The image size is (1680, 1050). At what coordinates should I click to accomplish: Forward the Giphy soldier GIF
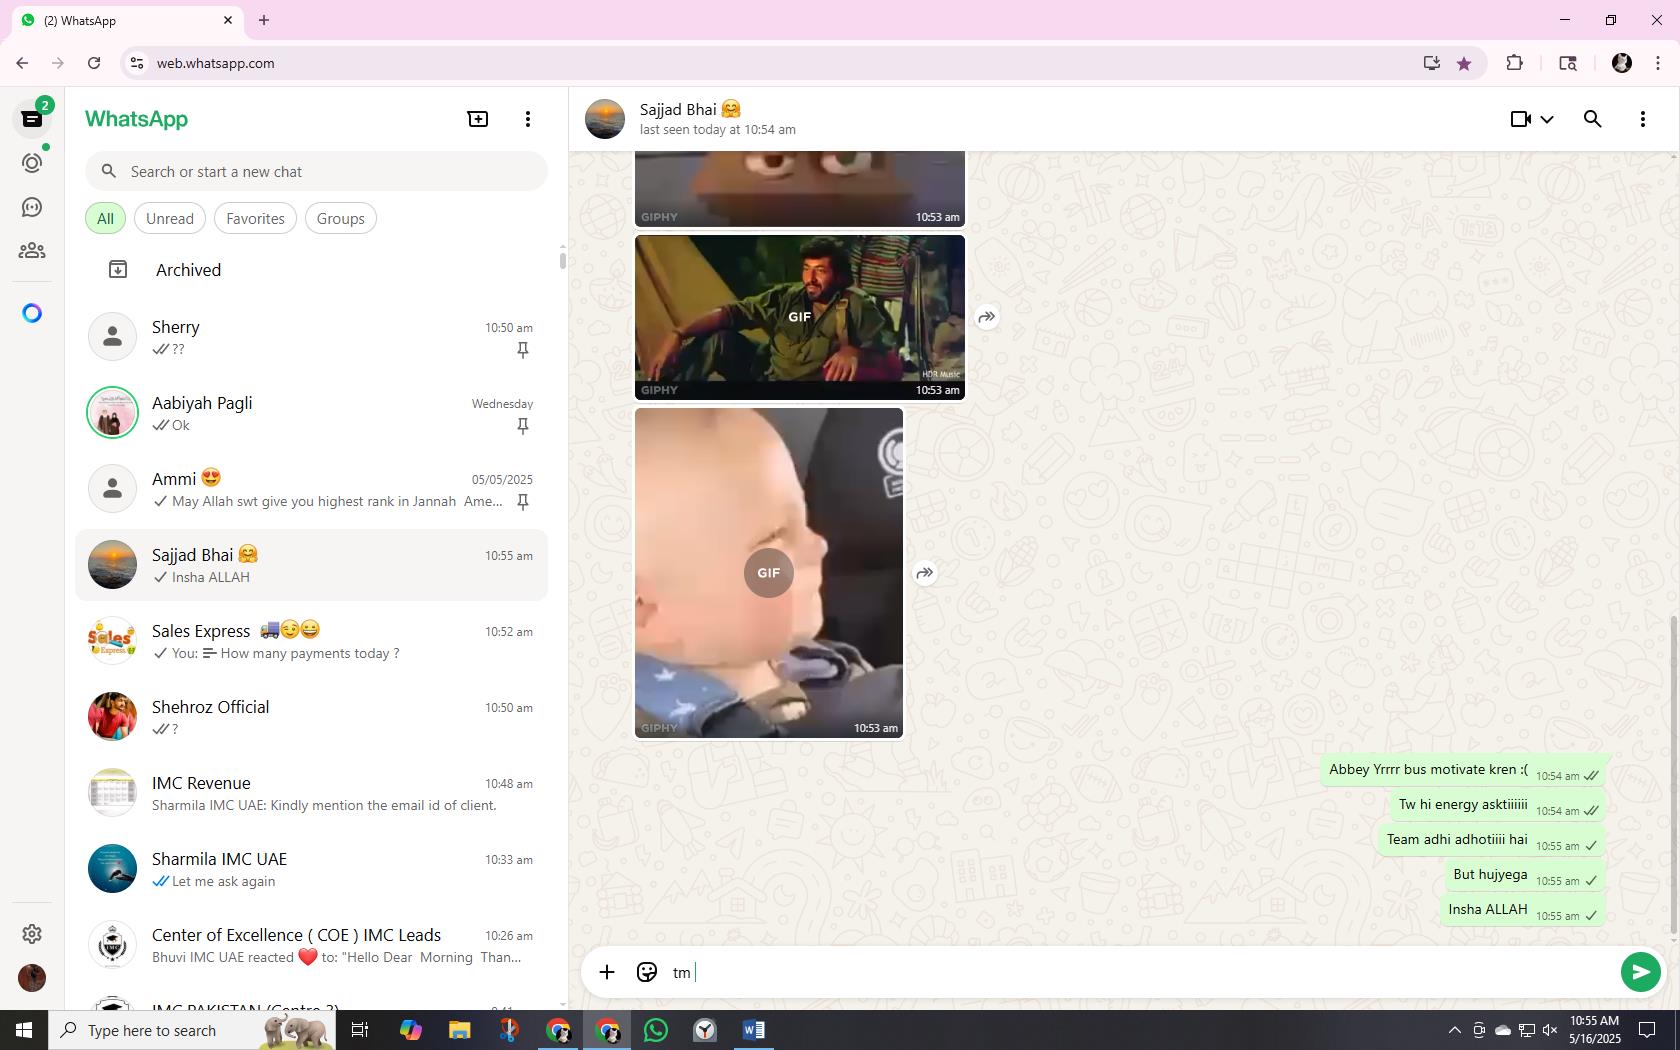987,317
